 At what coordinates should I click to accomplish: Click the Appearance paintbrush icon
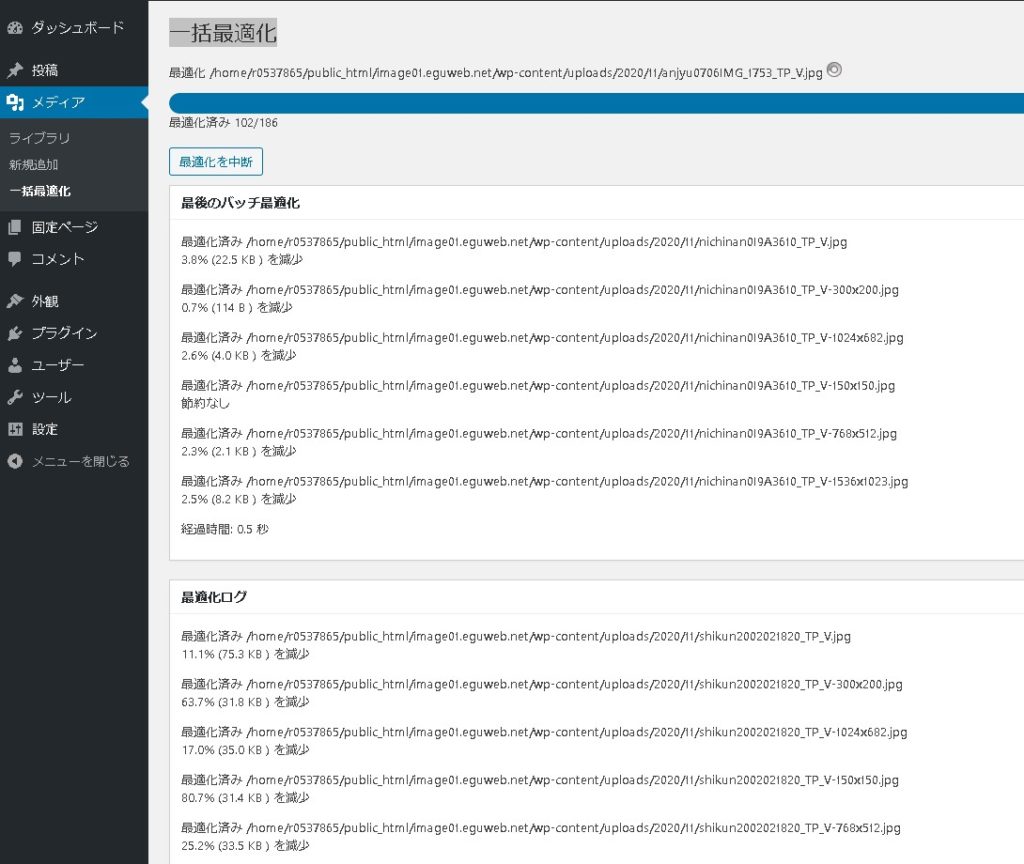[15, 301]
